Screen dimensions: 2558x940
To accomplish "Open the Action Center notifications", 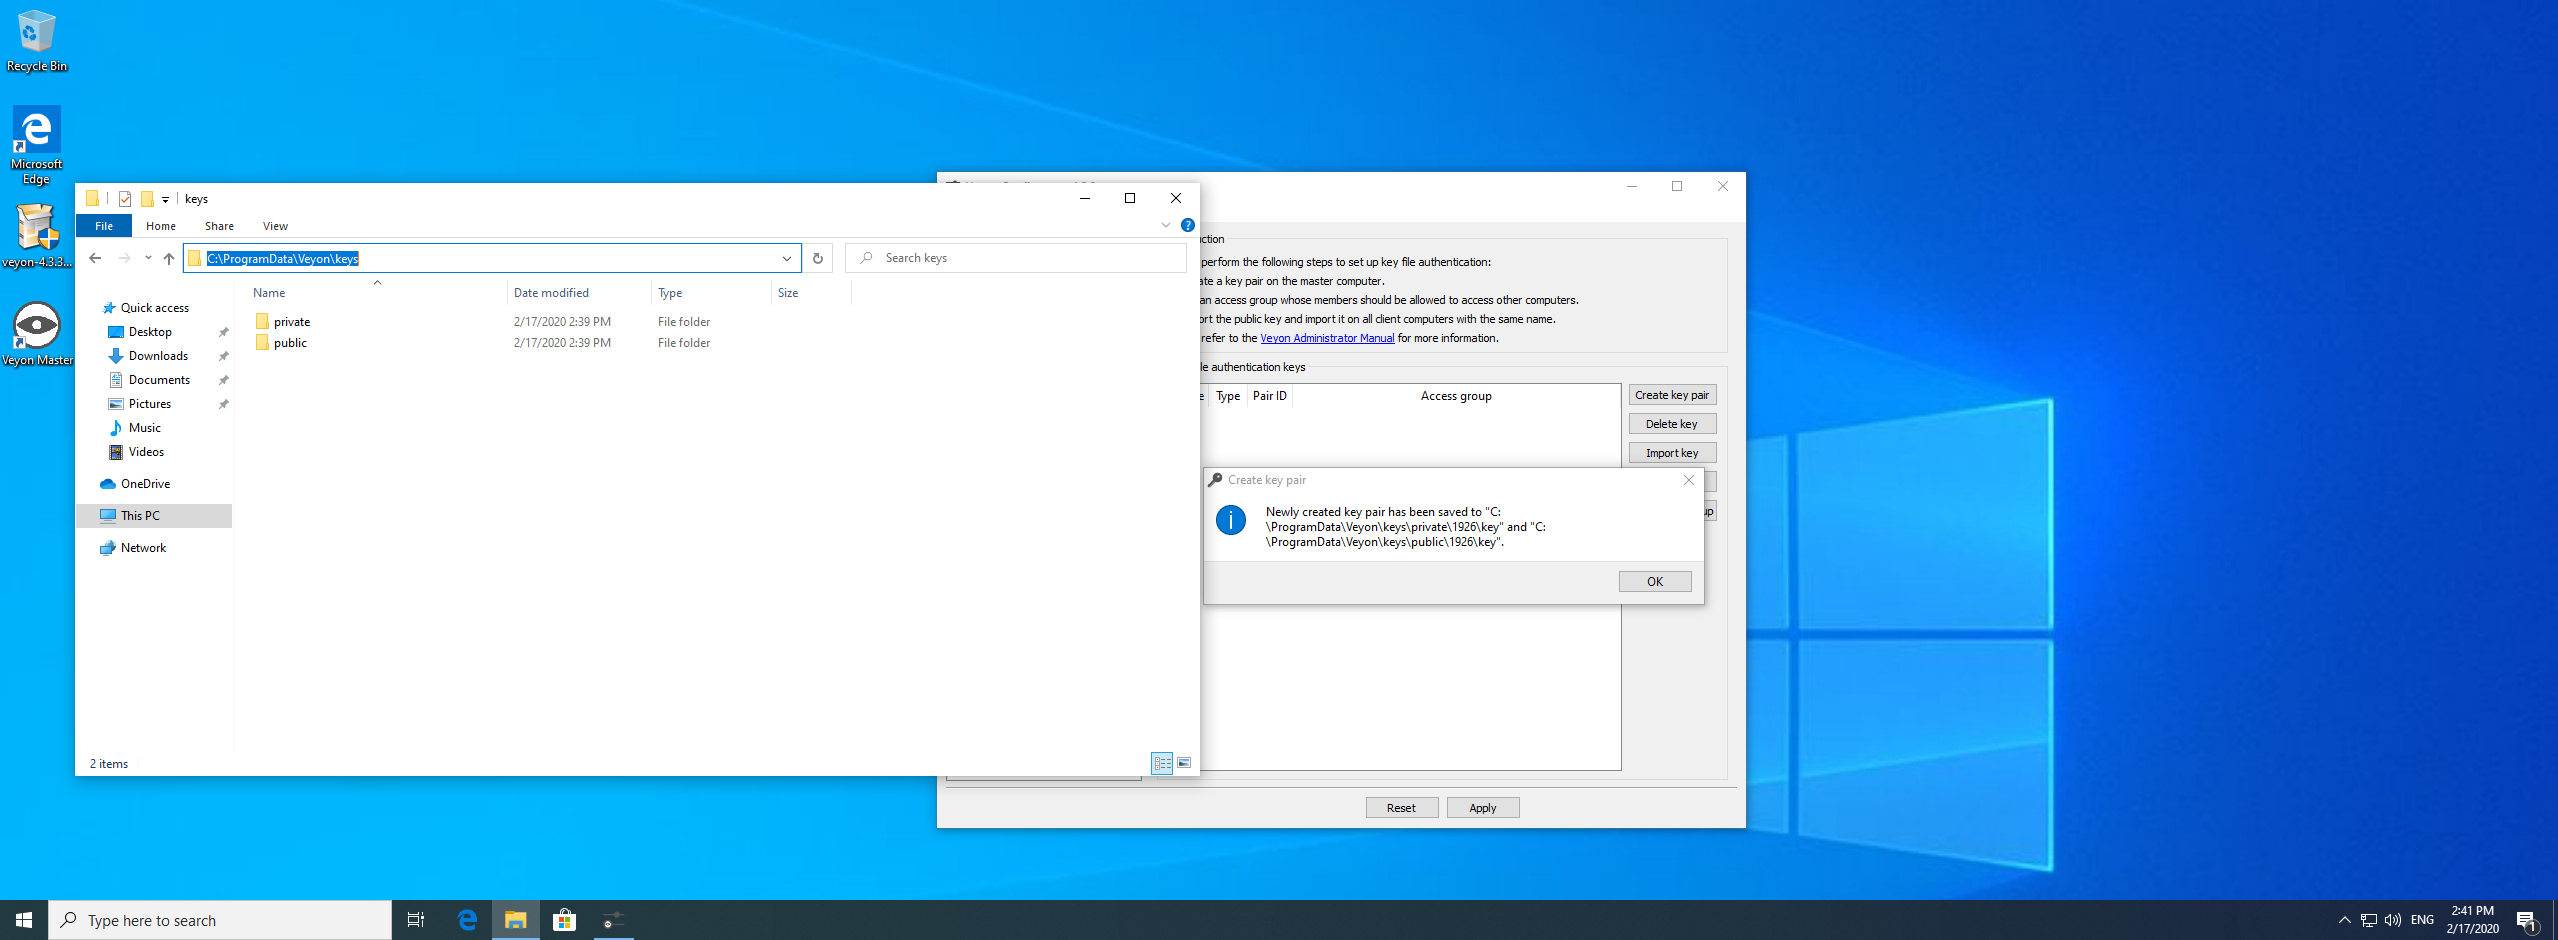I will 2527,920.
